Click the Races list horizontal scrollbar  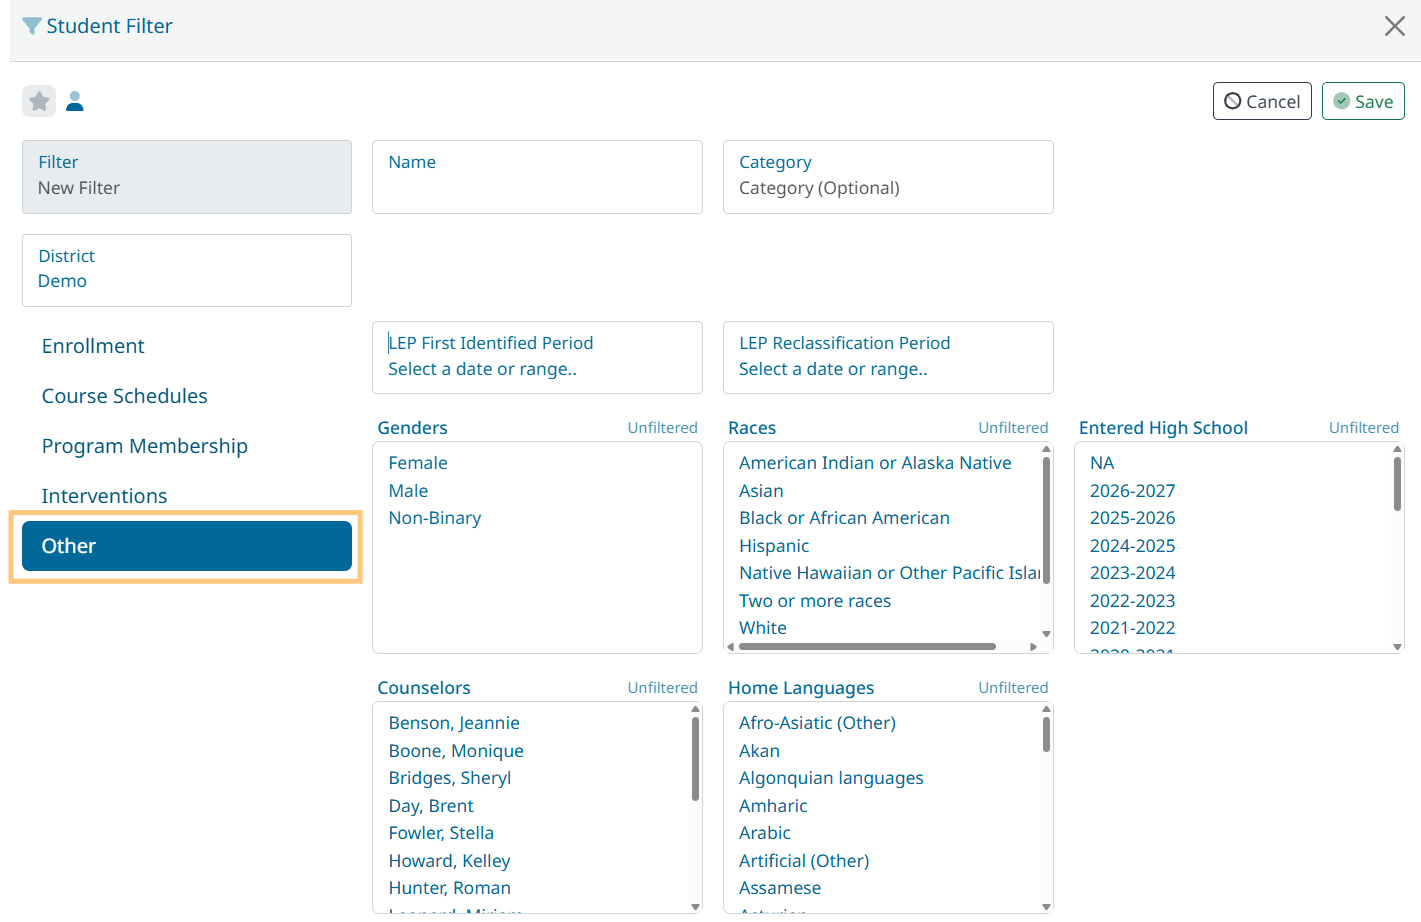point(866,647)
